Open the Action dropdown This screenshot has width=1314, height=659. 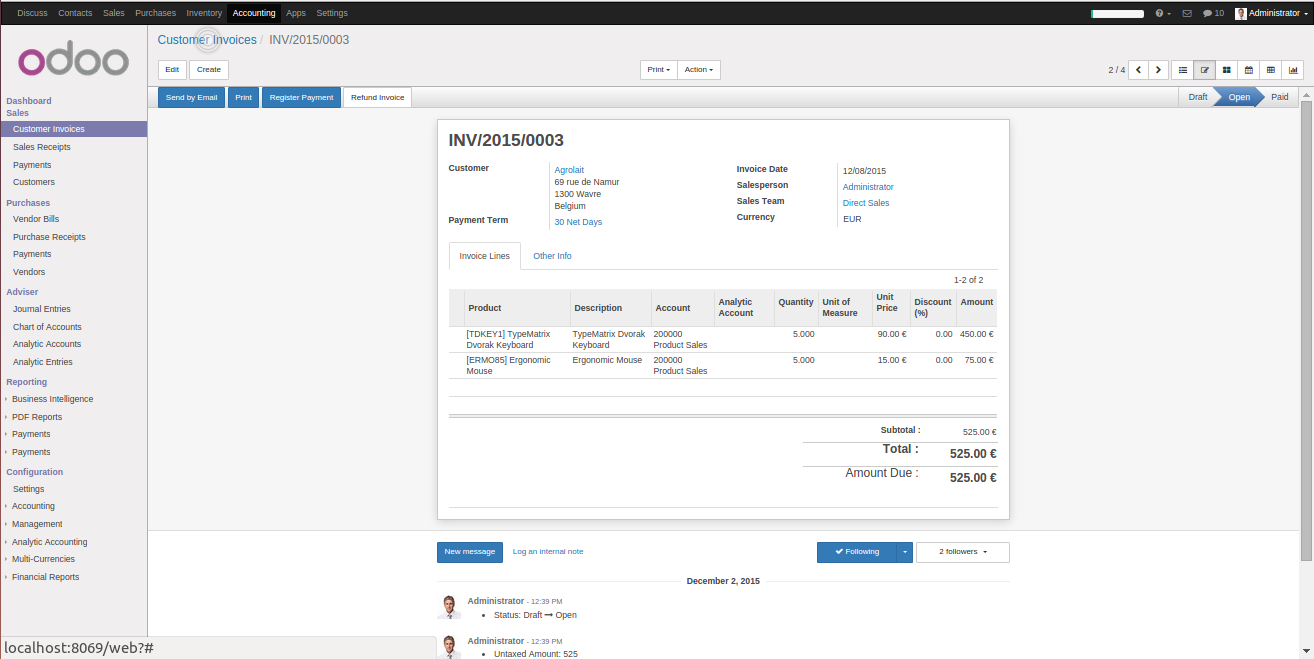point(698,70)
